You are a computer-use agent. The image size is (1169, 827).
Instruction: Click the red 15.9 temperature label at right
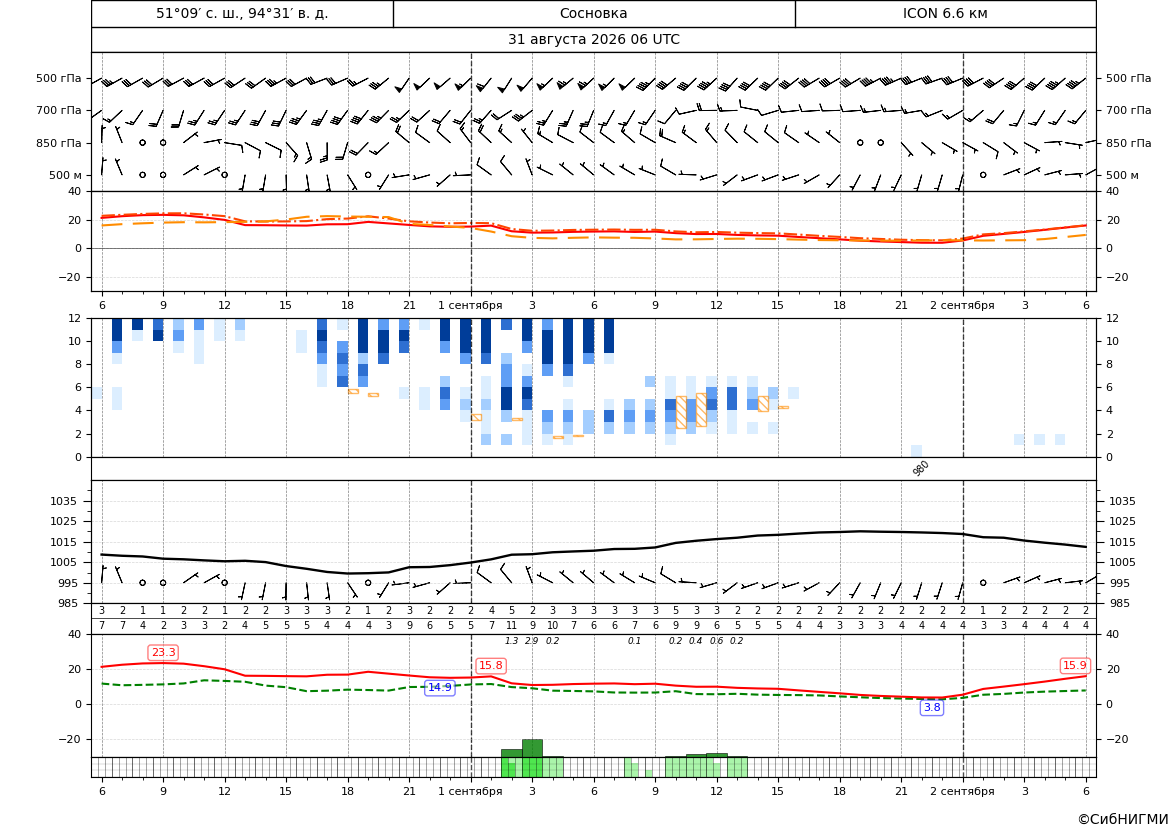pyautogui.click(x=1075, y=665)
